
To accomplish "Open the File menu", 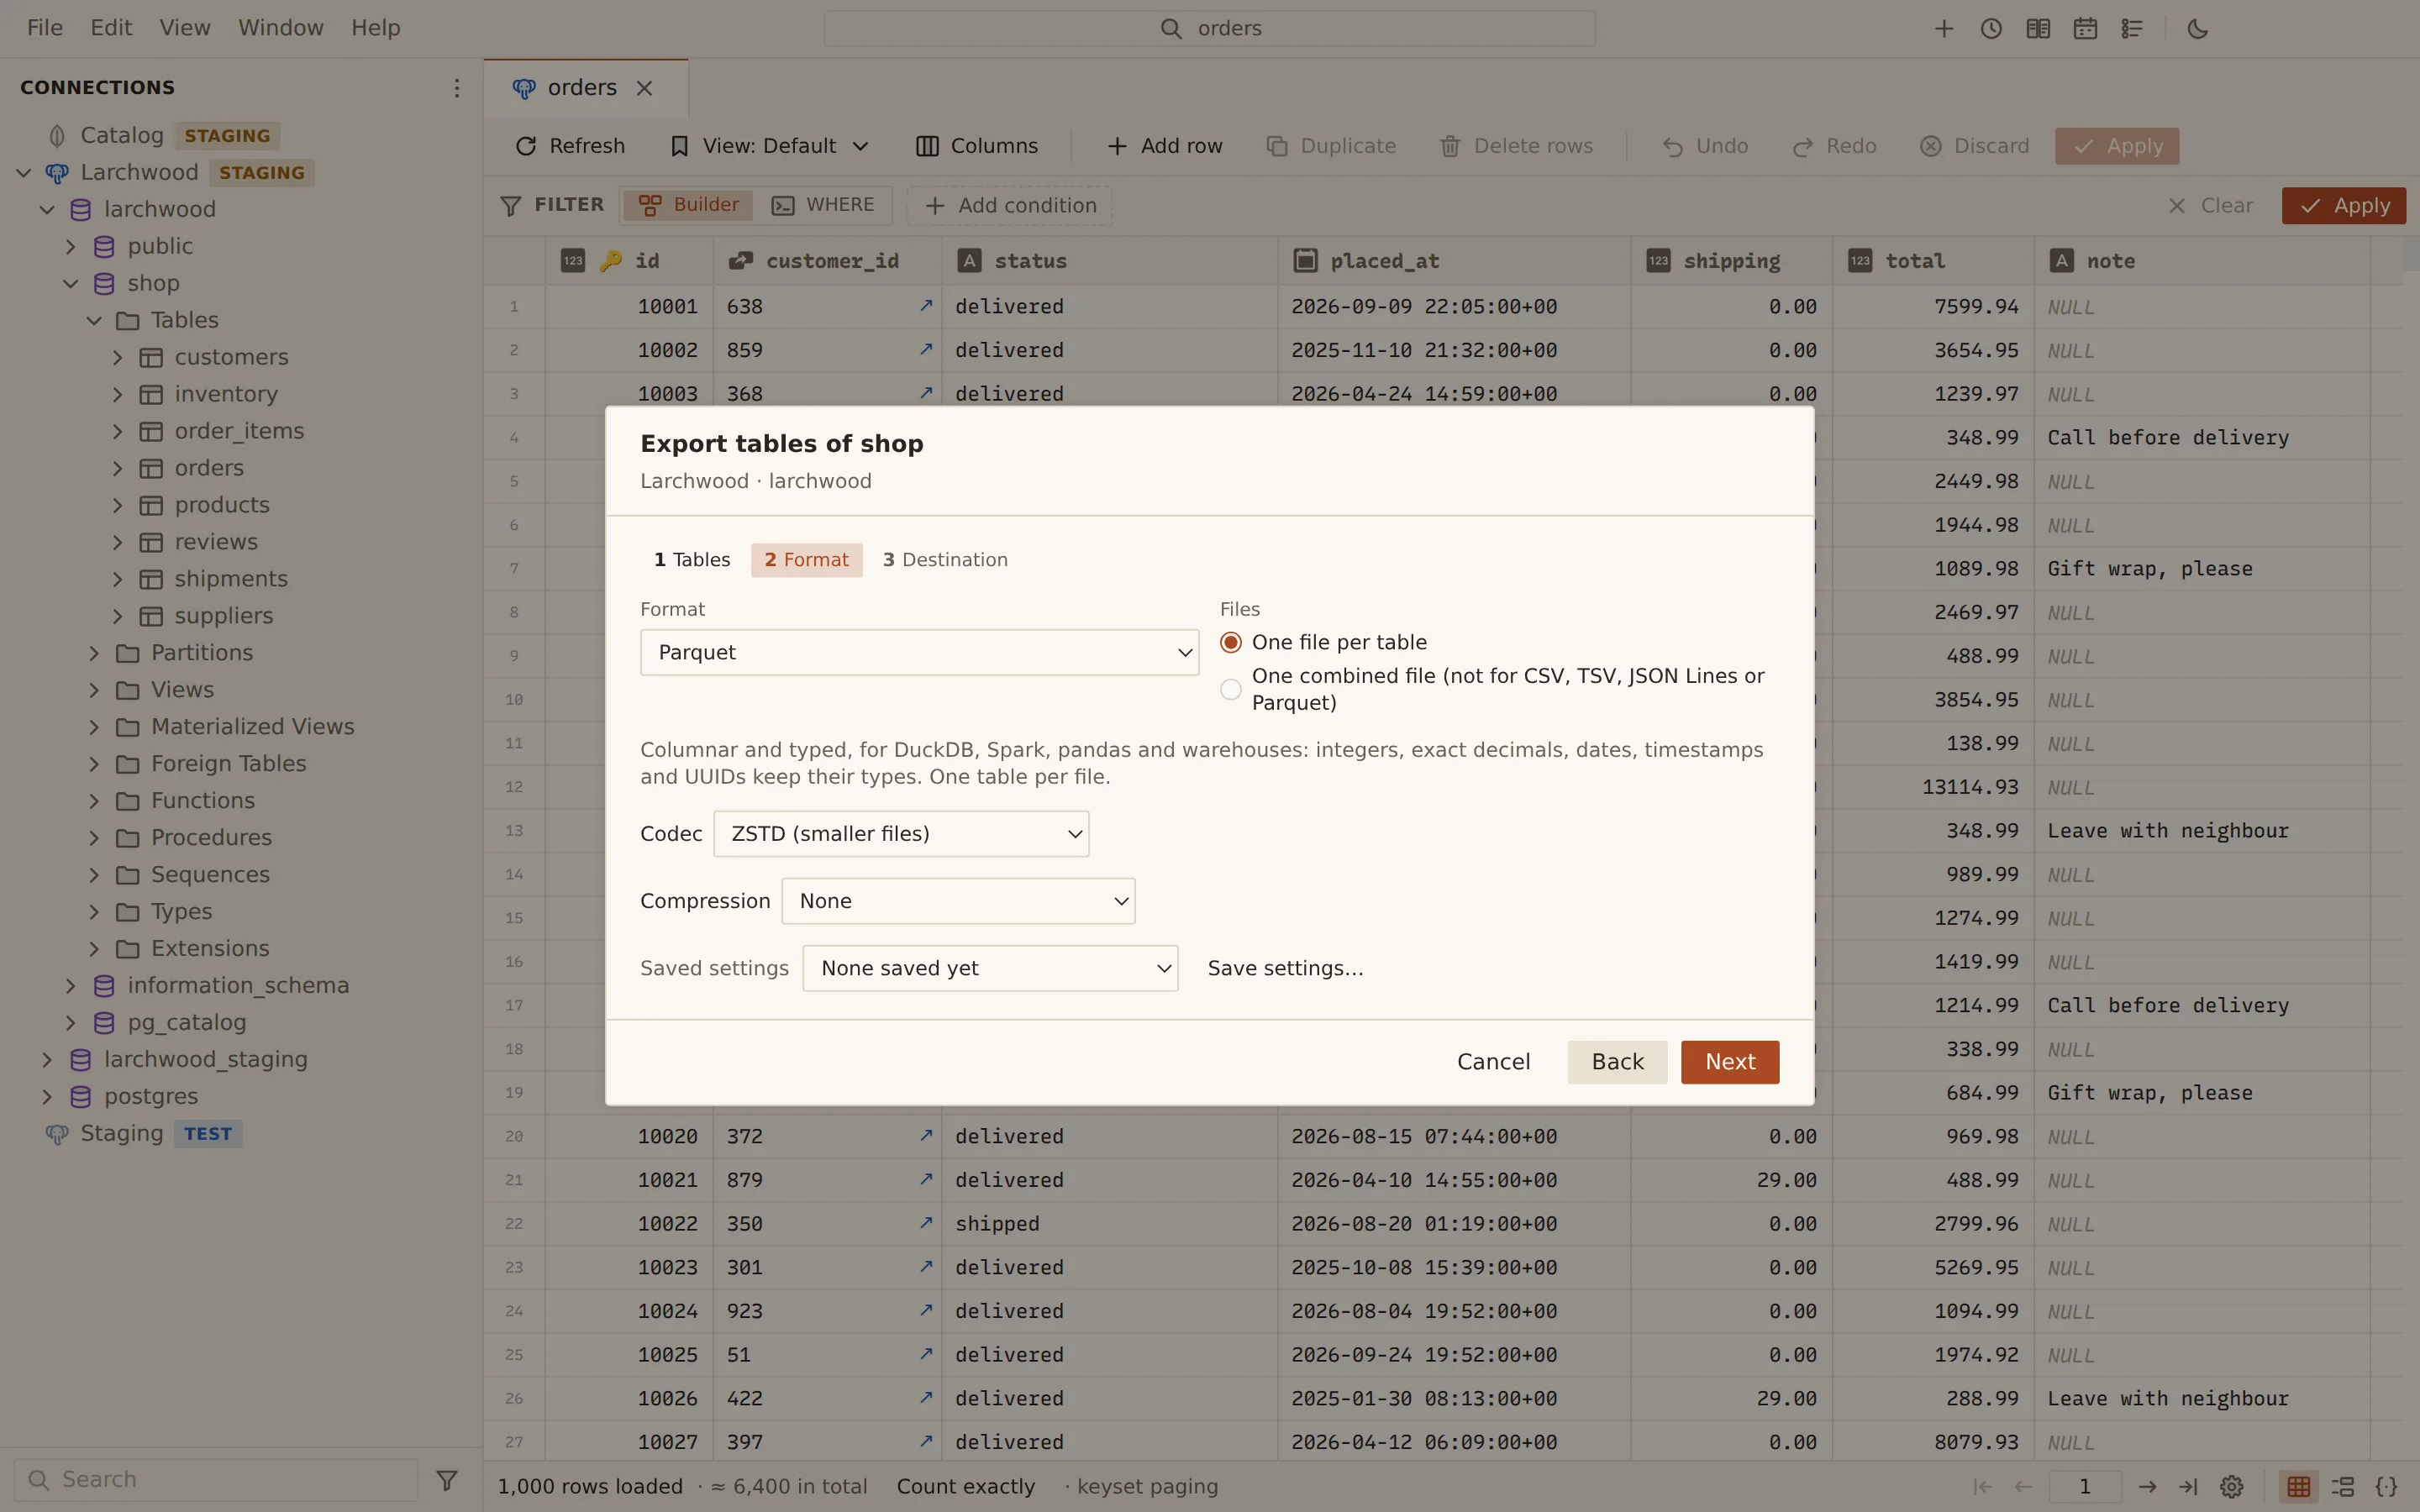I will [45, 28].
